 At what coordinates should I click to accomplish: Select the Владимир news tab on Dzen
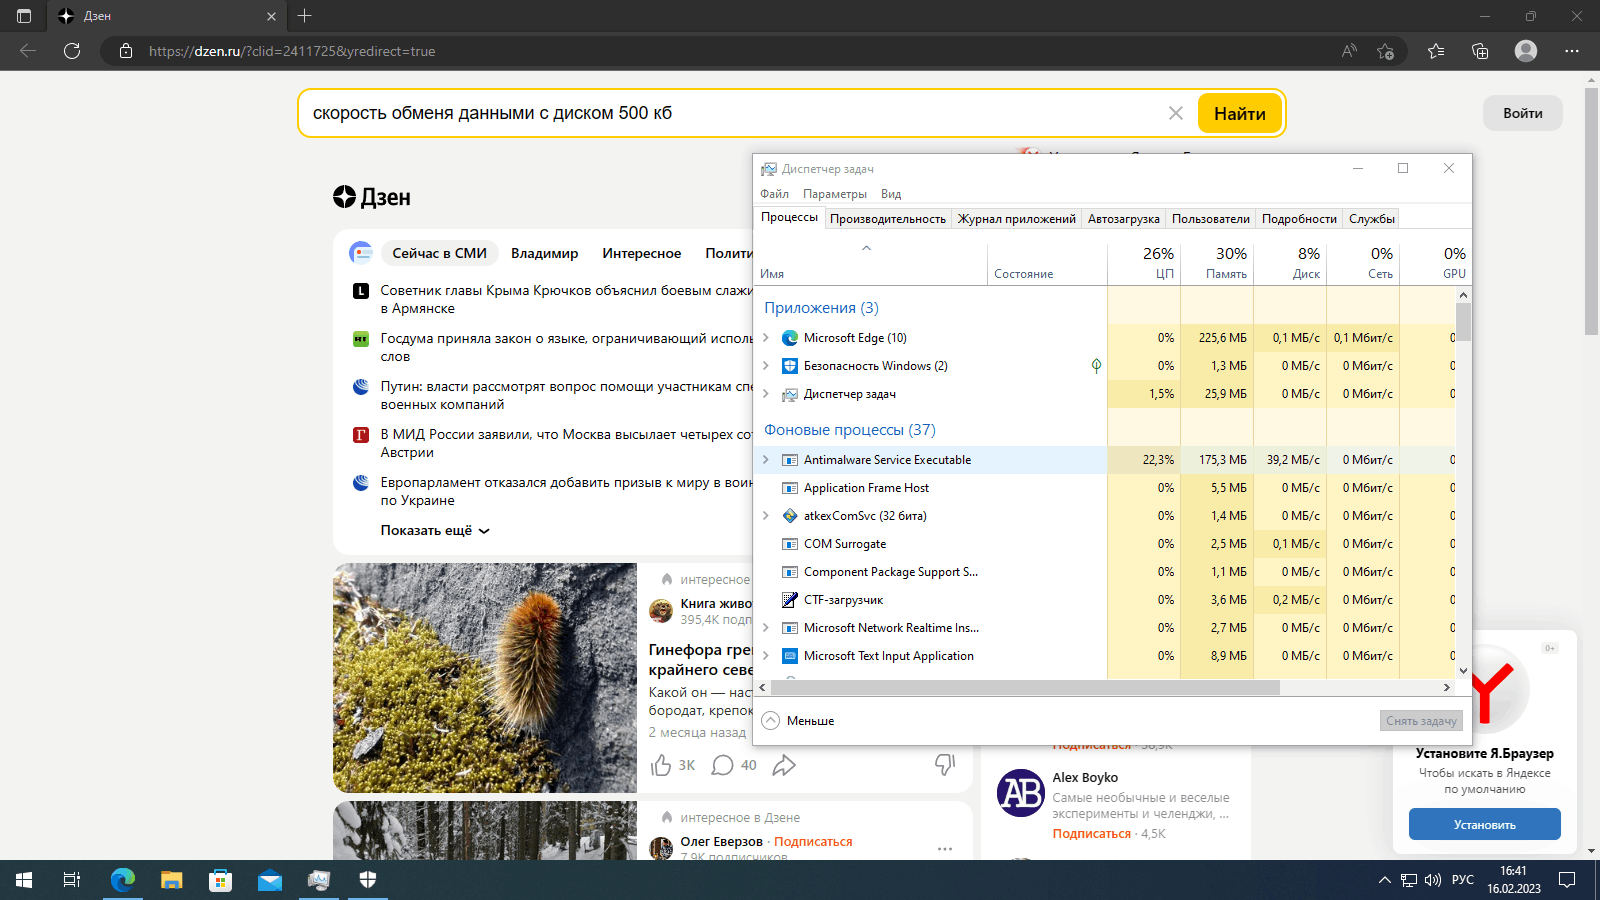click(544, 253)
